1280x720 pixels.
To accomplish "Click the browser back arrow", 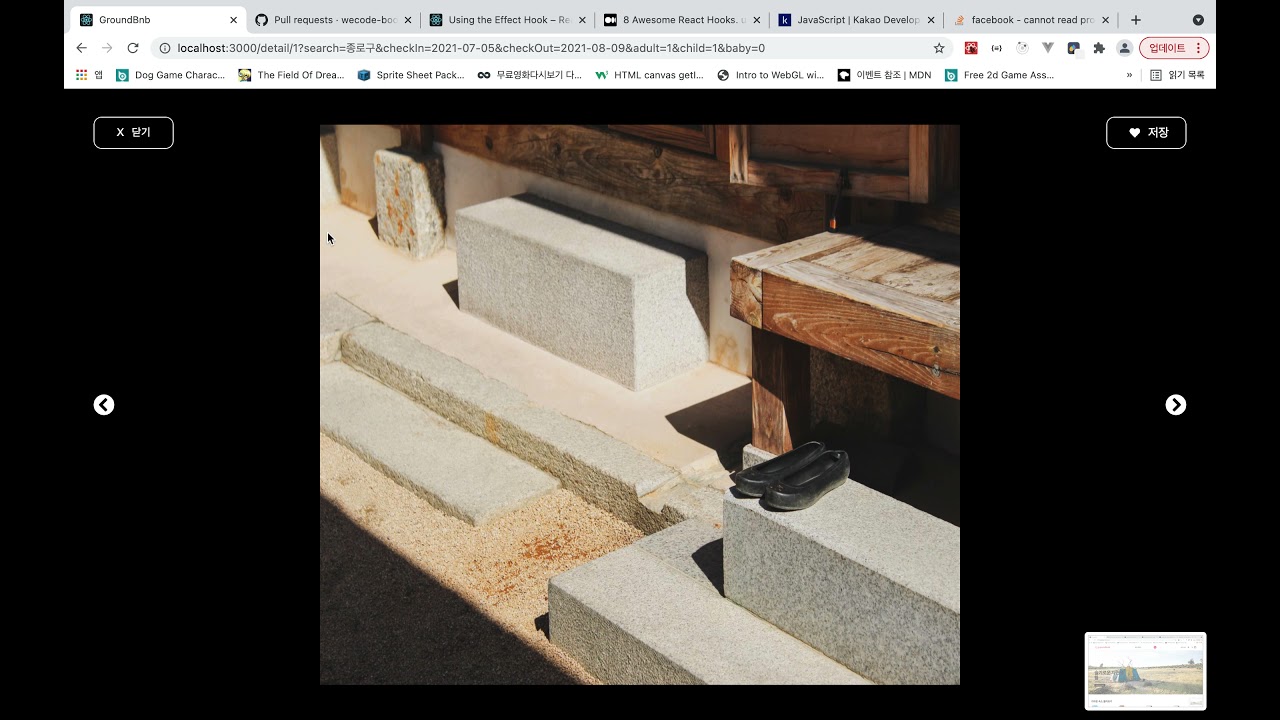I will pyautogui.click(x=82, y=48).
